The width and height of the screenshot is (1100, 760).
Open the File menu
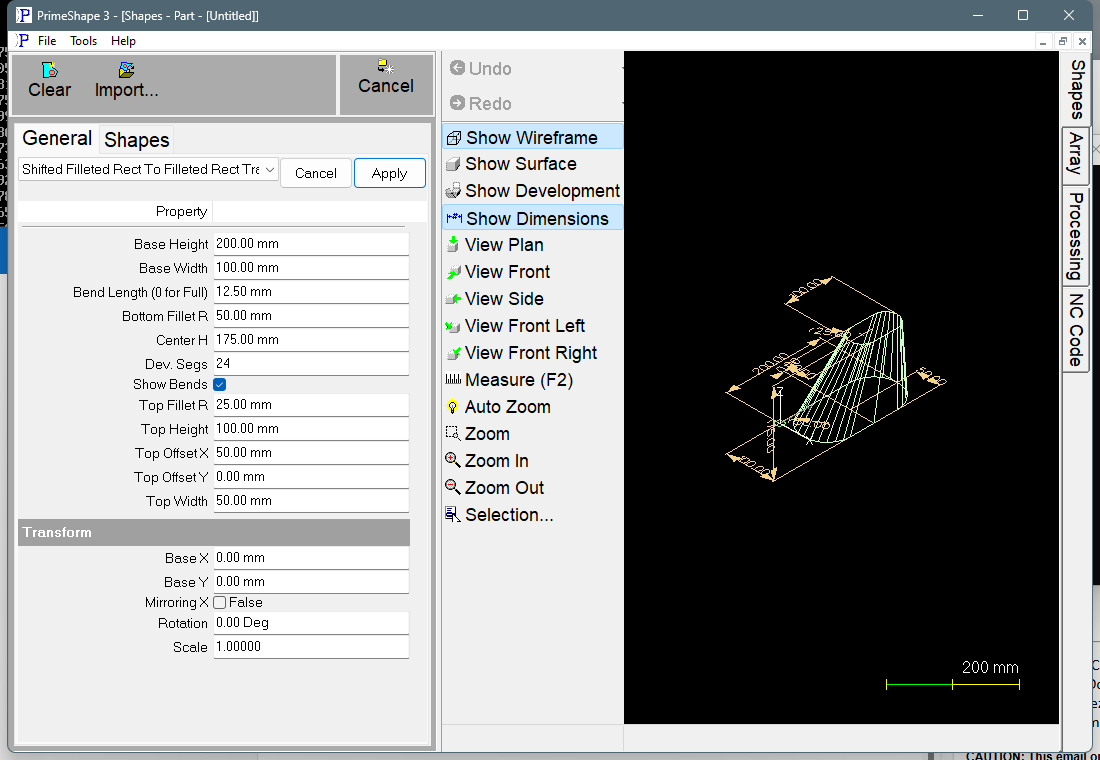47,41
